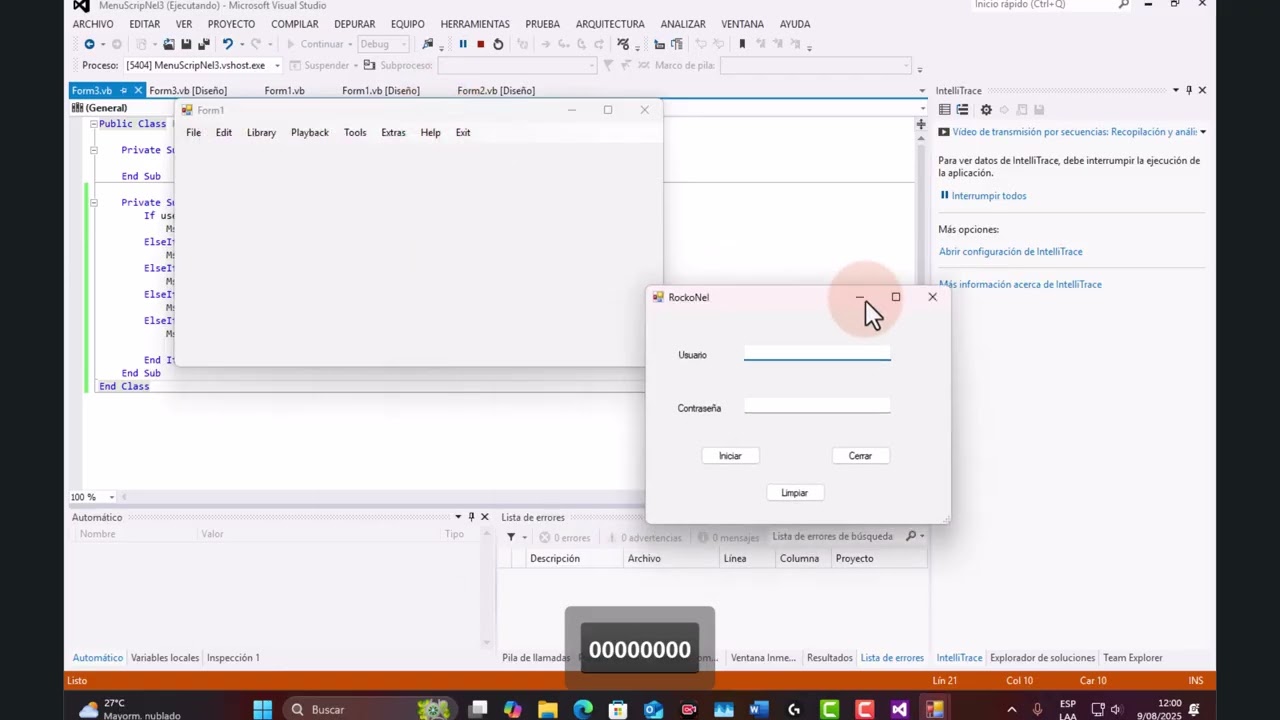The height and width of the screenshot is (720, 1280).
Task: Toggle the 0 errores filter button
Action: point(565,537)
